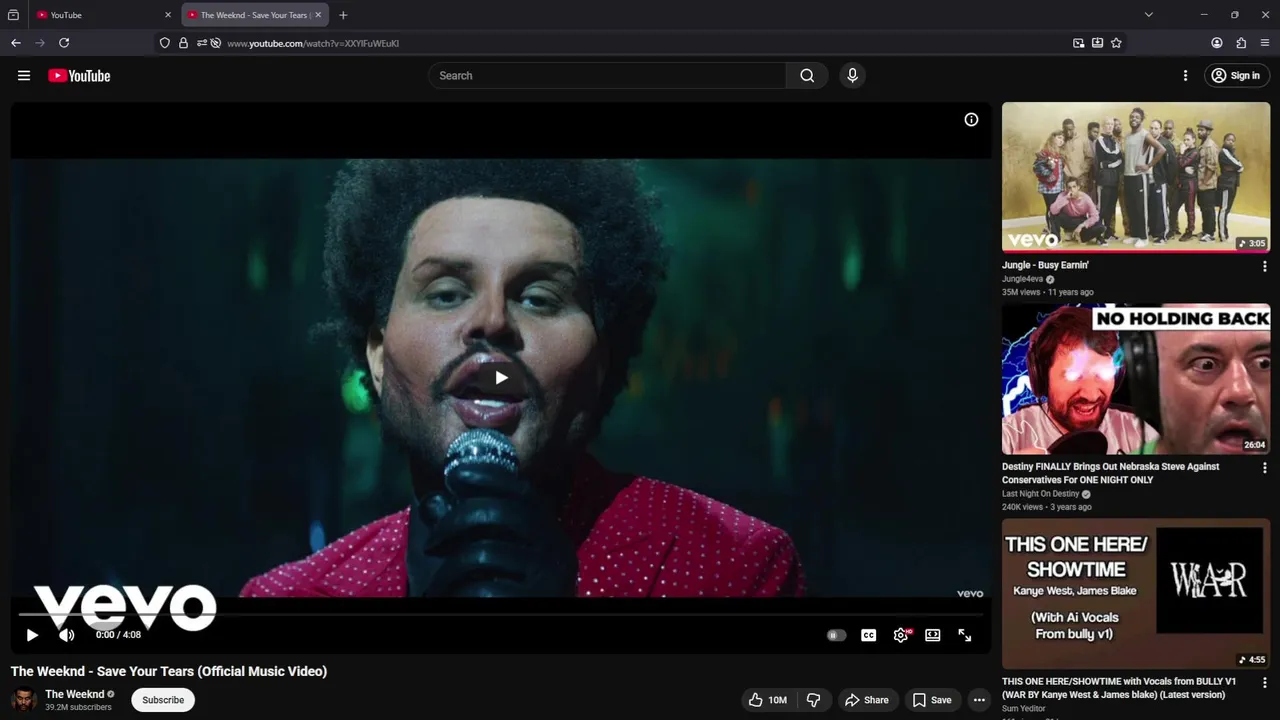Click the 0:00 / 4:08 time display
The width and height of the screenshot is (1280, 720).
coord(118,635)
